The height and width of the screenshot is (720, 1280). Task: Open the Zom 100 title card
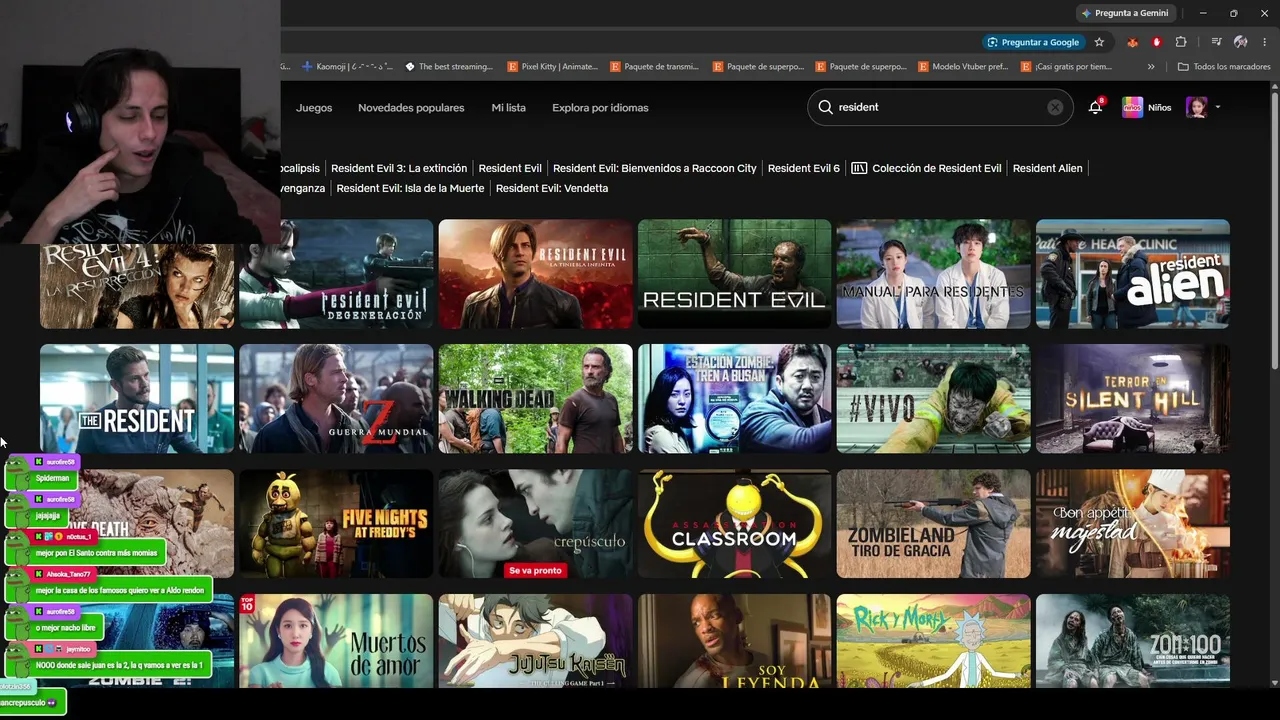pos(1133,641)
